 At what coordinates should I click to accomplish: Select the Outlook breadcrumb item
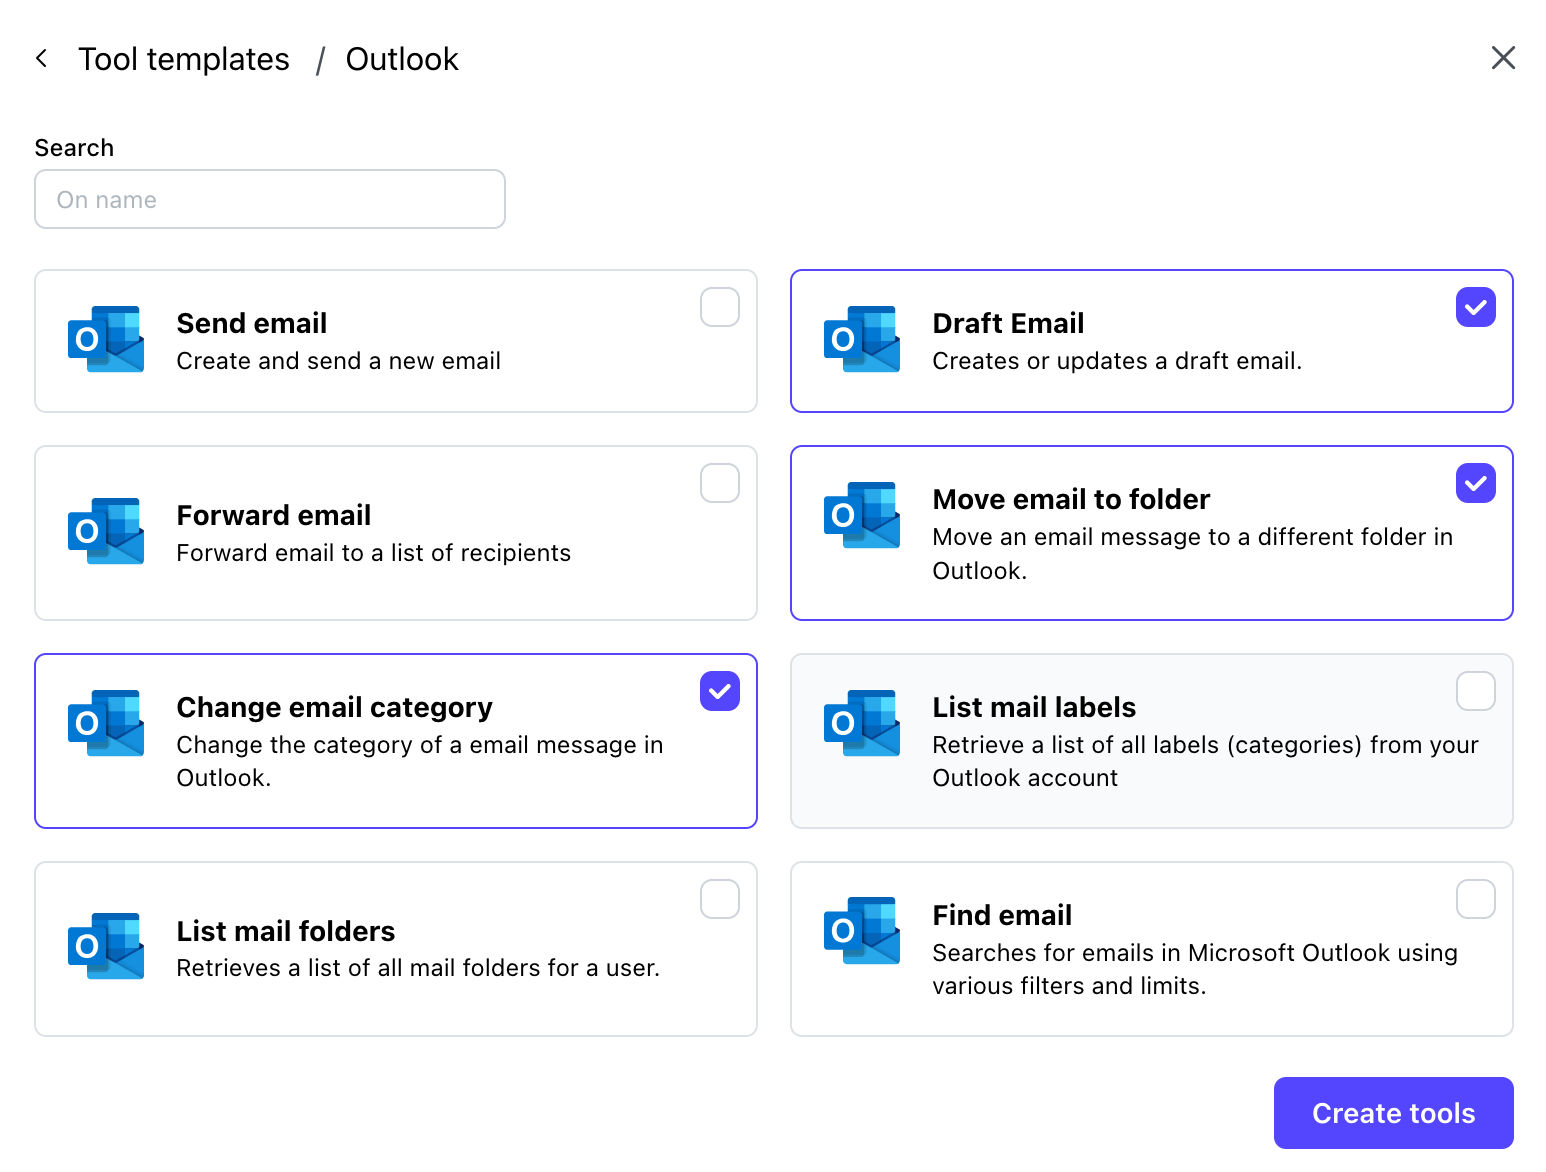(402, 60)
